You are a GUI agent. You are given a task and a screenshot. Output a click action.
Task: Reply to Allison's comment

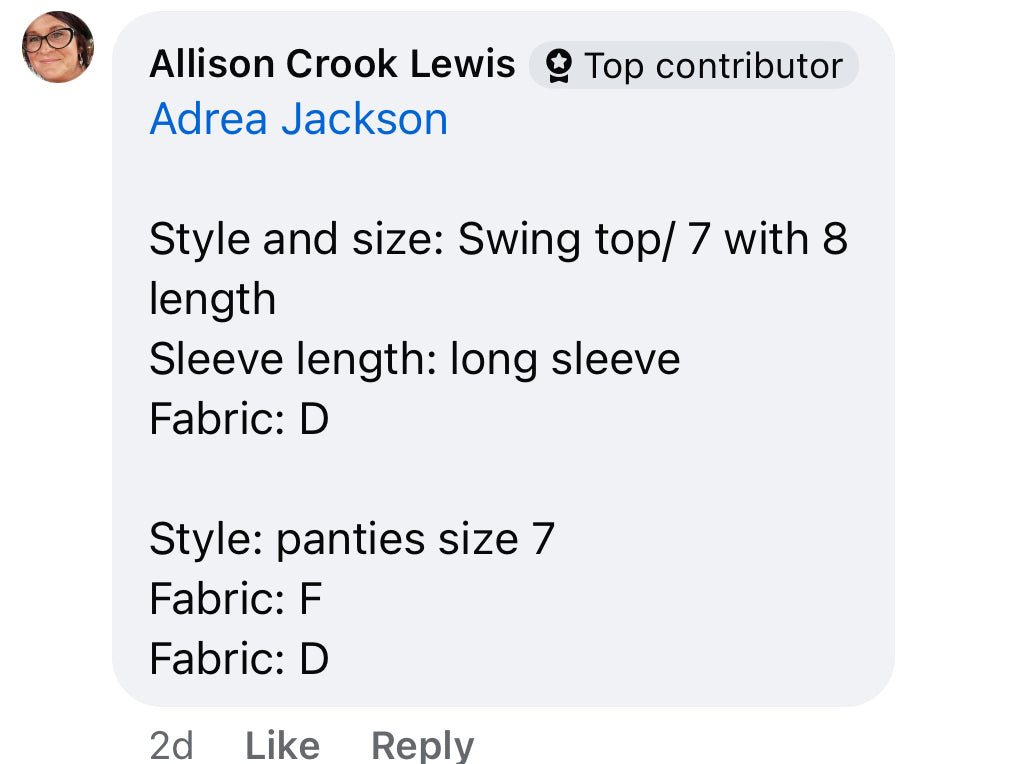pyautogui.click(x=422, y=745)
